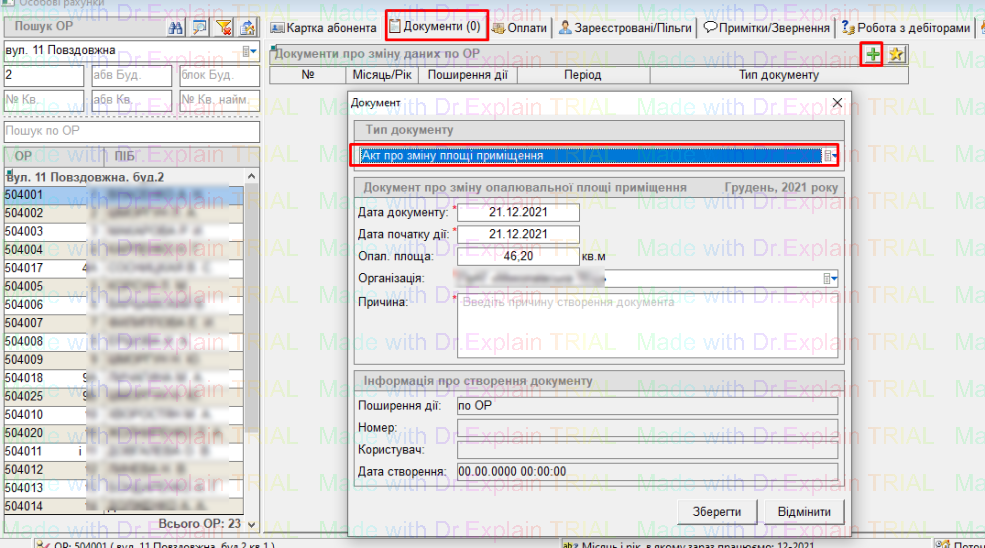This screenshot has height=548, width=985.
Task: Click the export icon in Пошук ОР header
Action: tap(247, 27)
